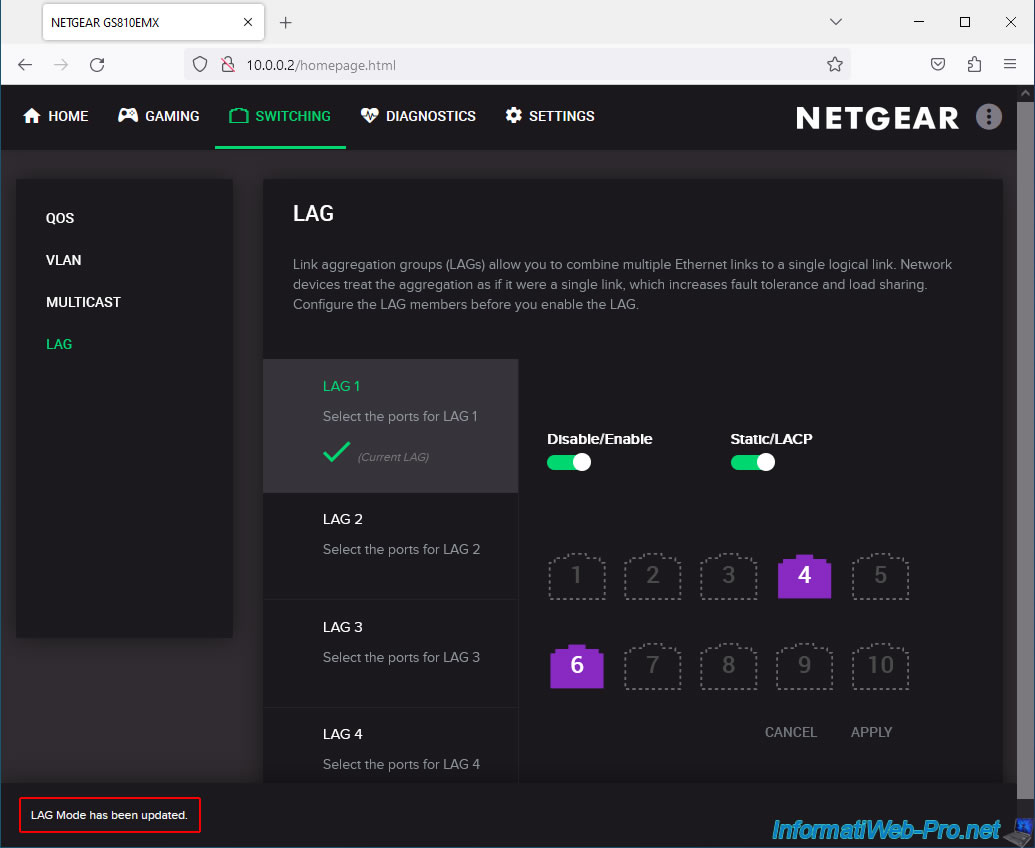This screenshot has width=1035, height=848.
Task: Select port 8 for the LAG
Action: coord(728,666)
